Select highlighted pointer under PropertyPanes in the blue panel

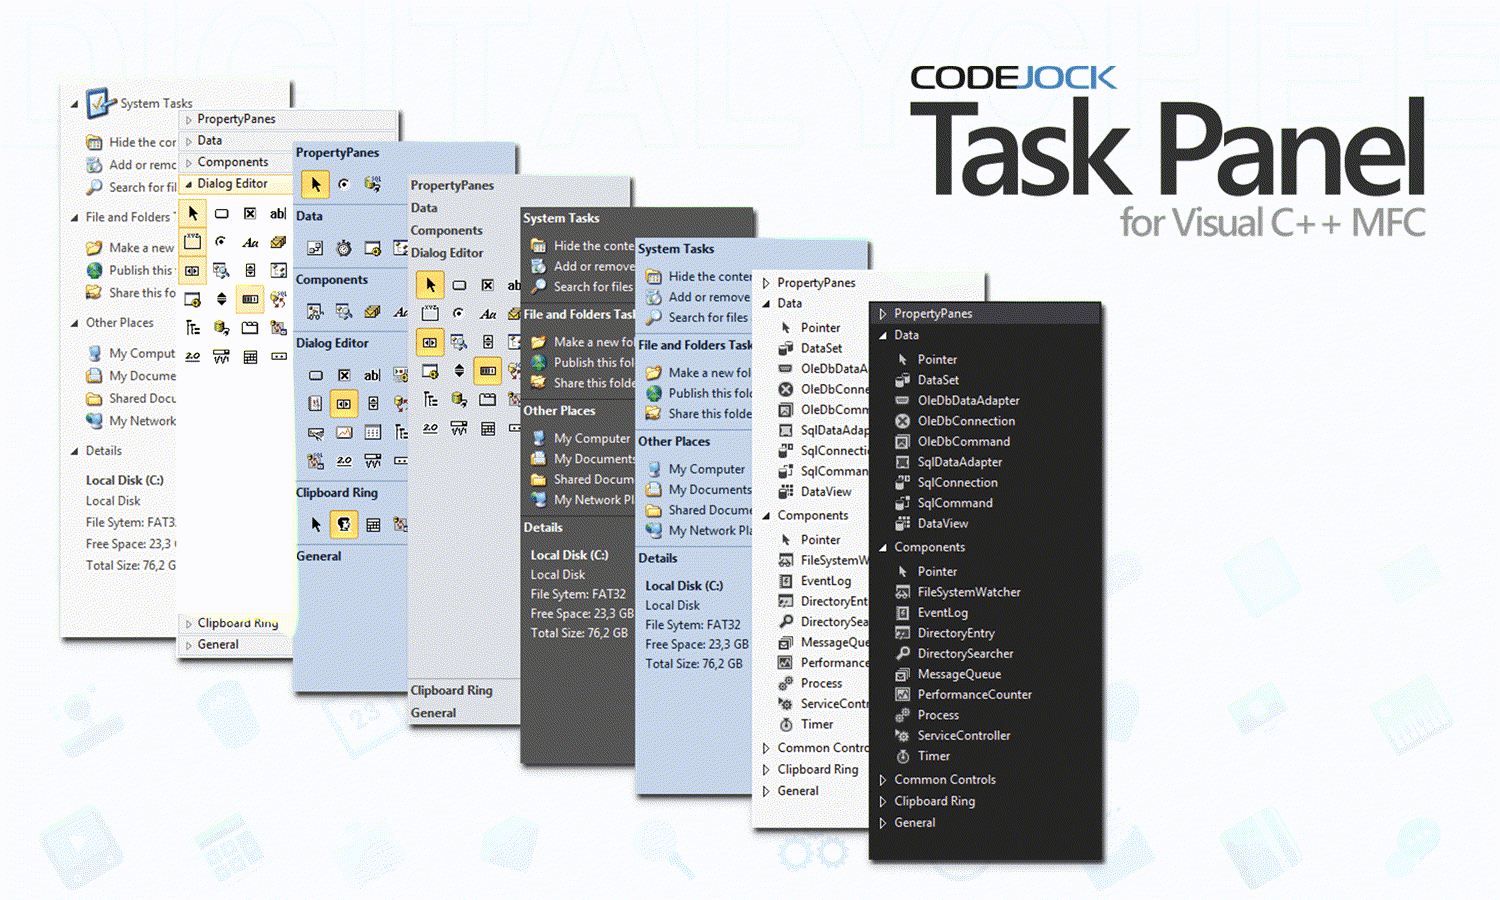coord(315,184)
